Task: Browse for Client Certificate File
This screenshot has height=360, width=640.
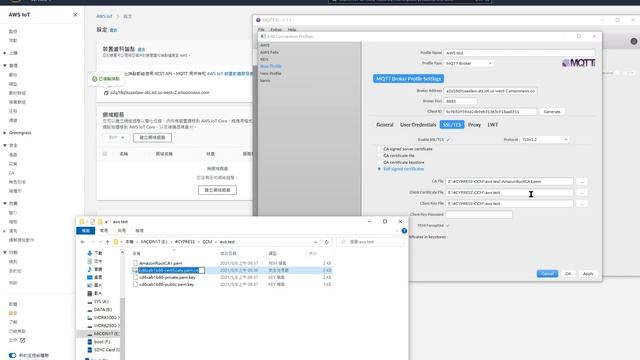Action: 582,192
